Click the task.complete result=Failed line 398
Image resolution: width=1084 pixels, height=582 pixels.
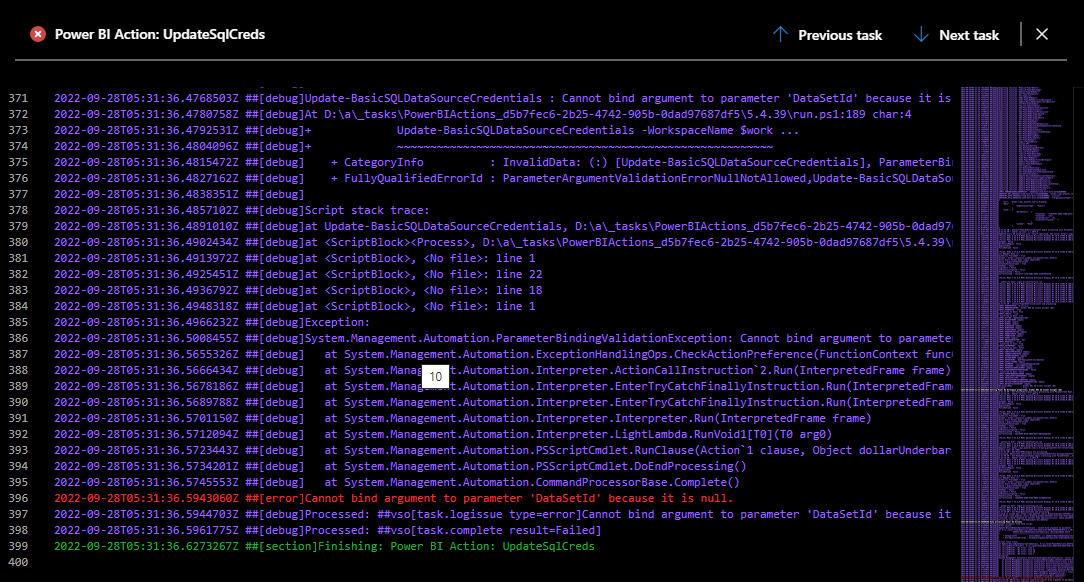(x=328, y=530)
